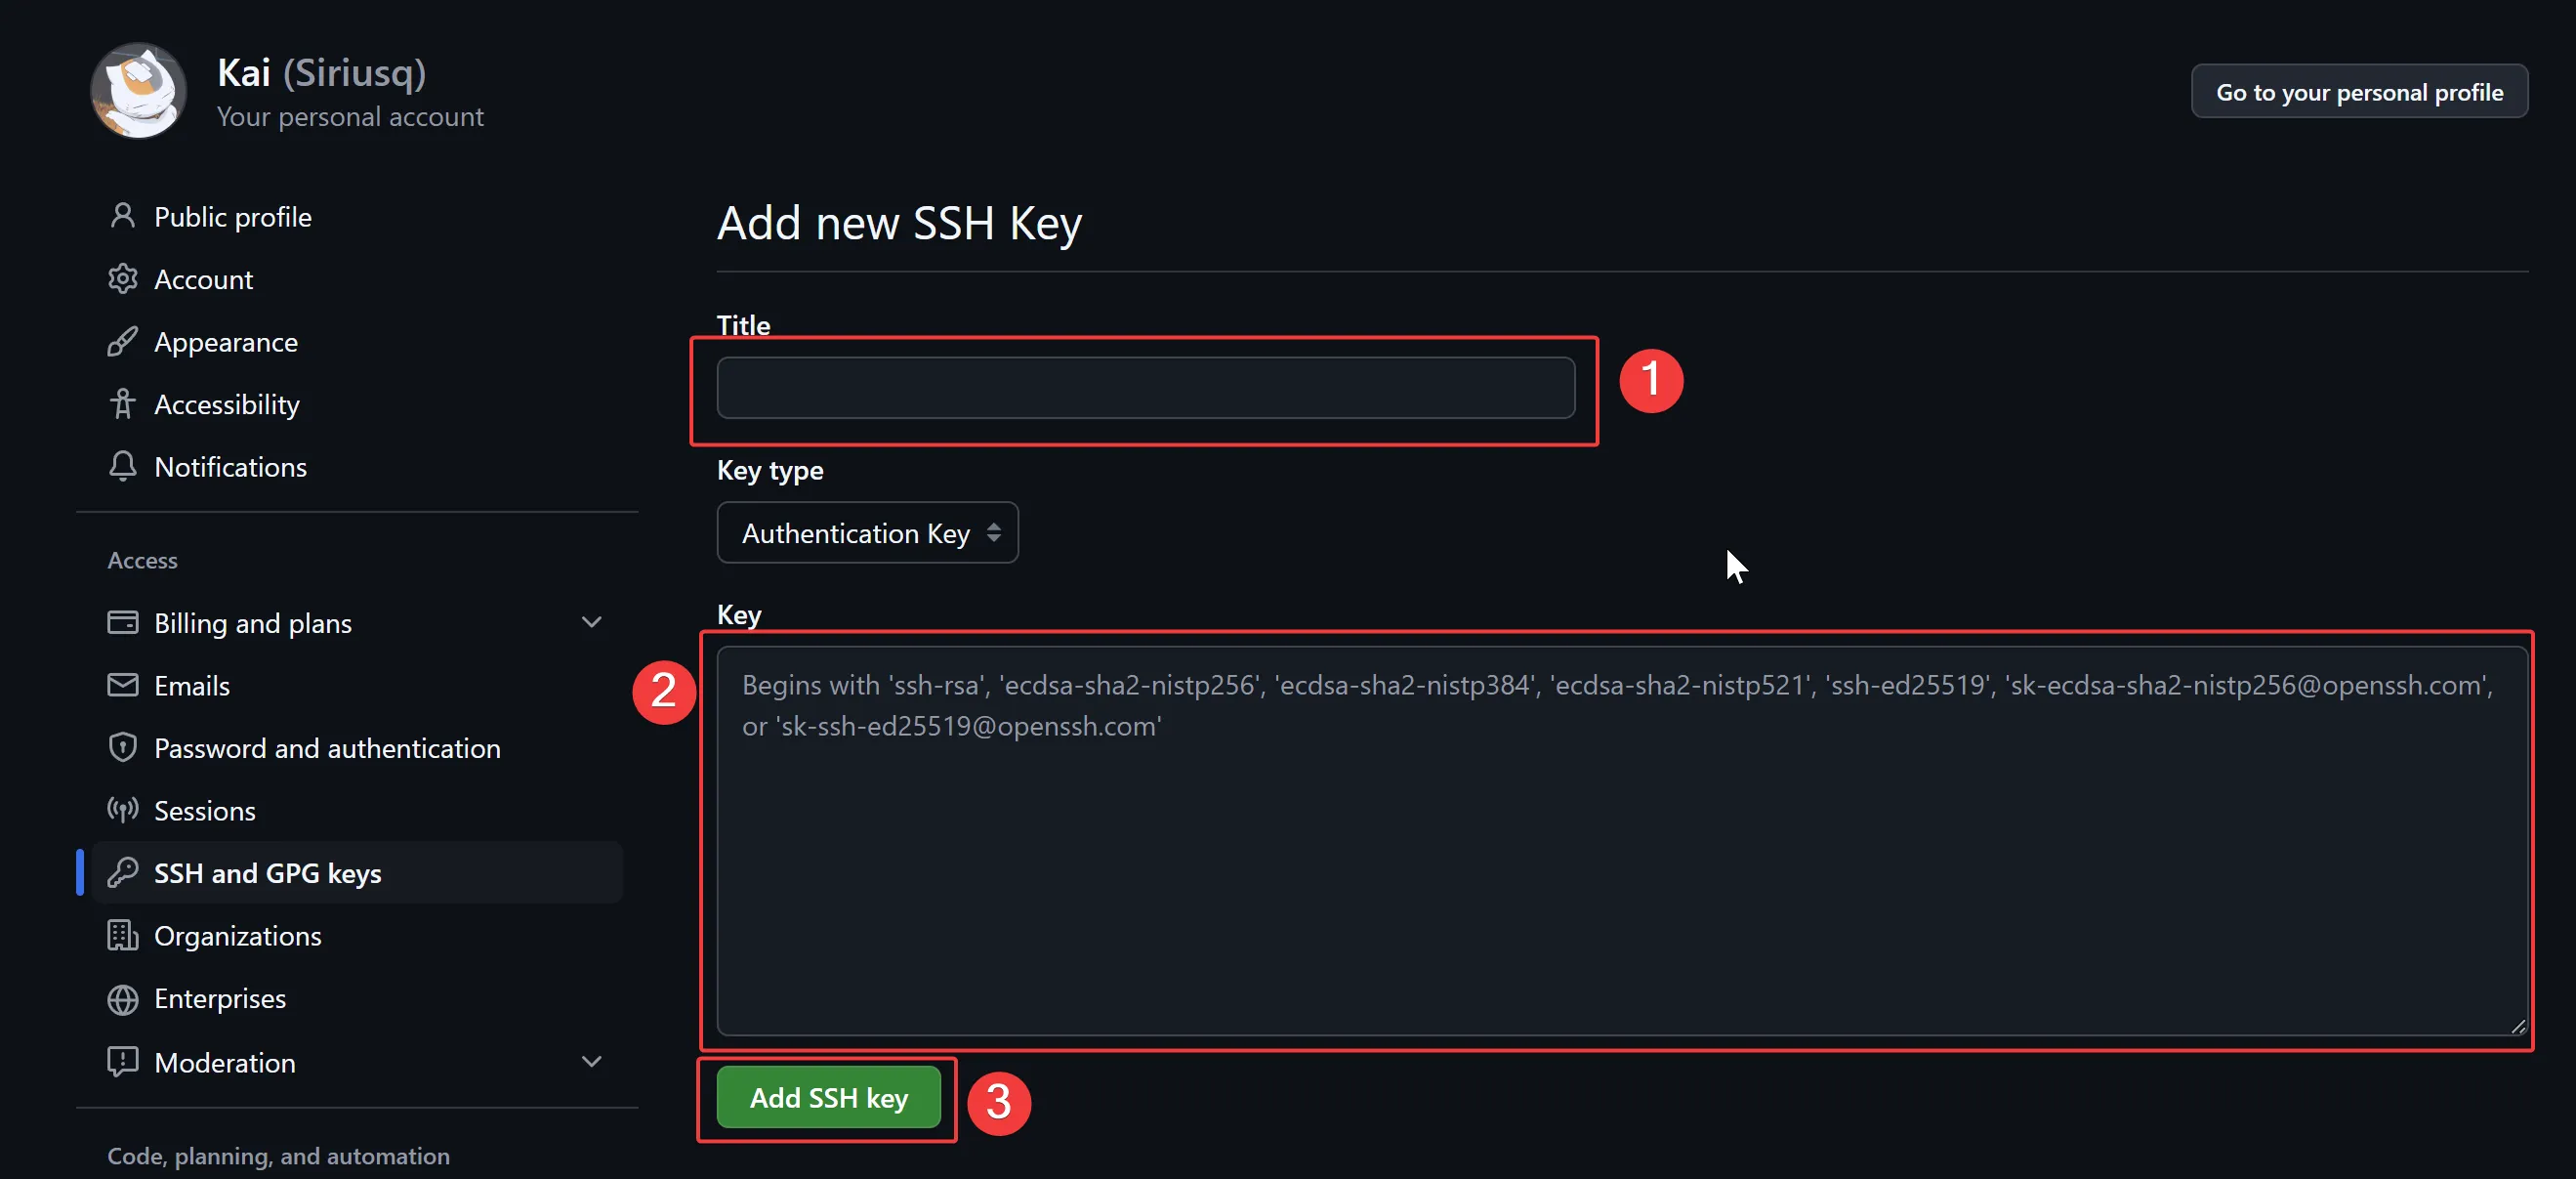Click the Accessibility figure icon
Screen dimensions: 2576x1179
122,404
